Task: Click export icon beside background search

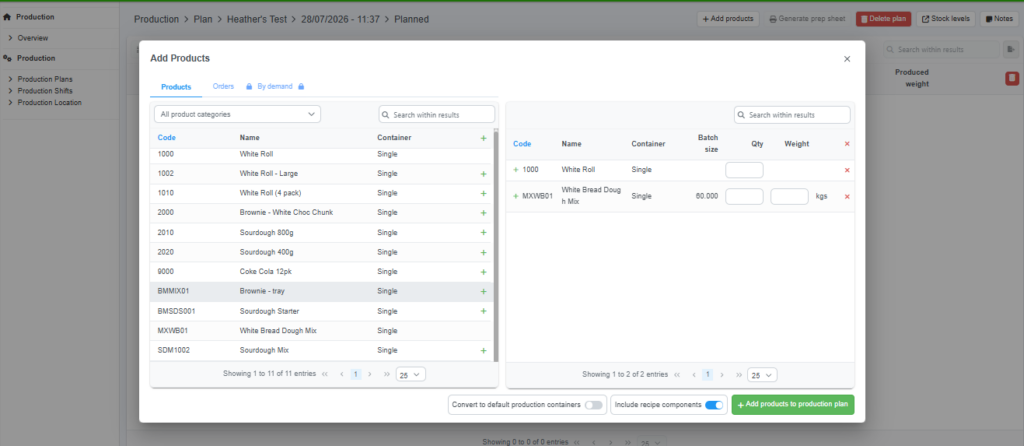Action: pyautogui.click(x=1010, y=49)
